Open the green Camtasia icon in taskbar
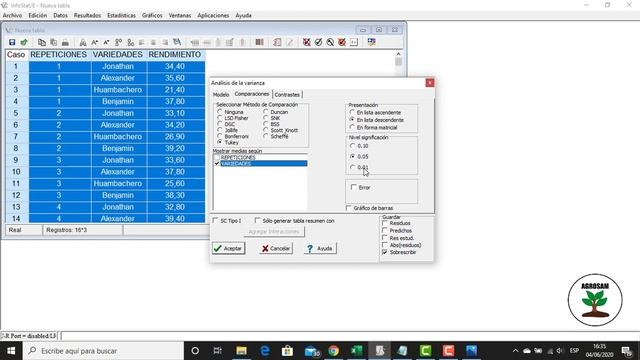The width and height of the screenshot is (640, 360). (425, 351)
